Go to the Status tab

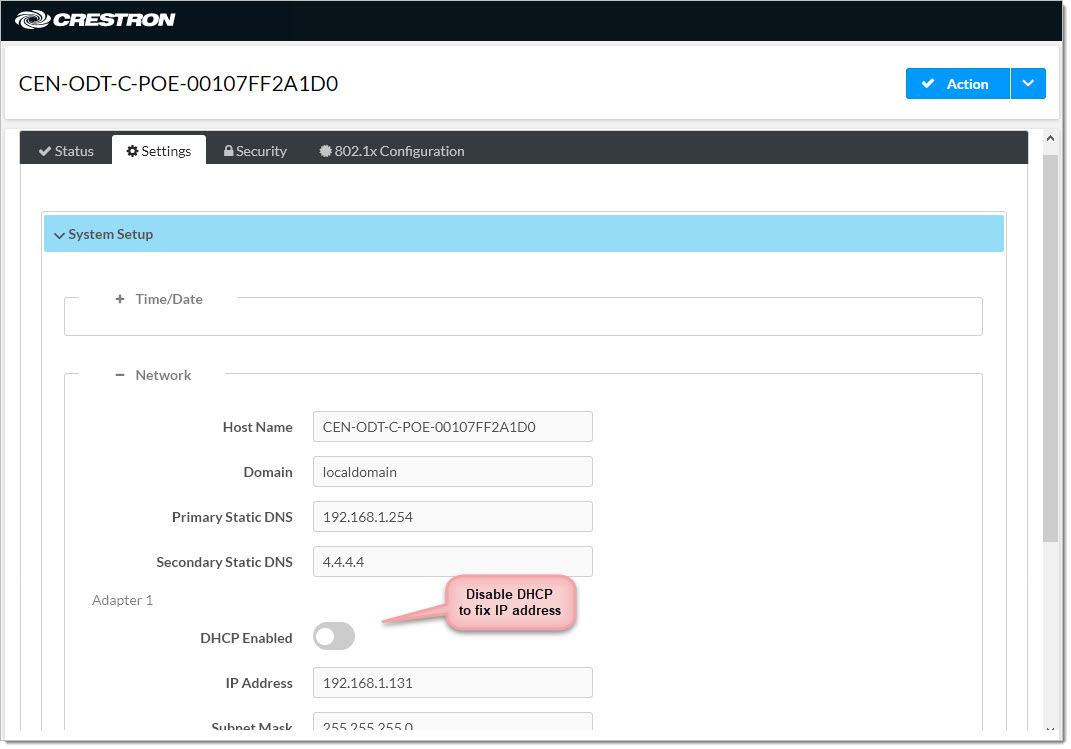(66, 151)
